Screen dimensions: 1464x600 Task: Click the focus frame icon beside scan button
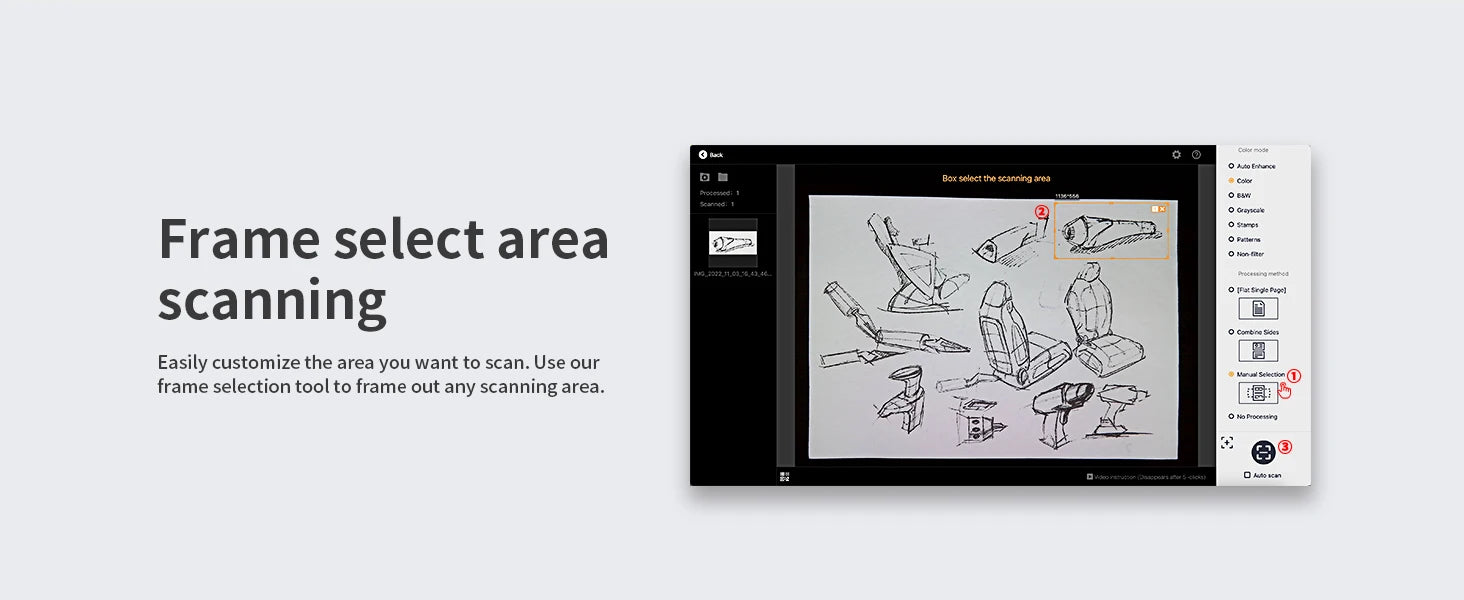point(1227,442)
